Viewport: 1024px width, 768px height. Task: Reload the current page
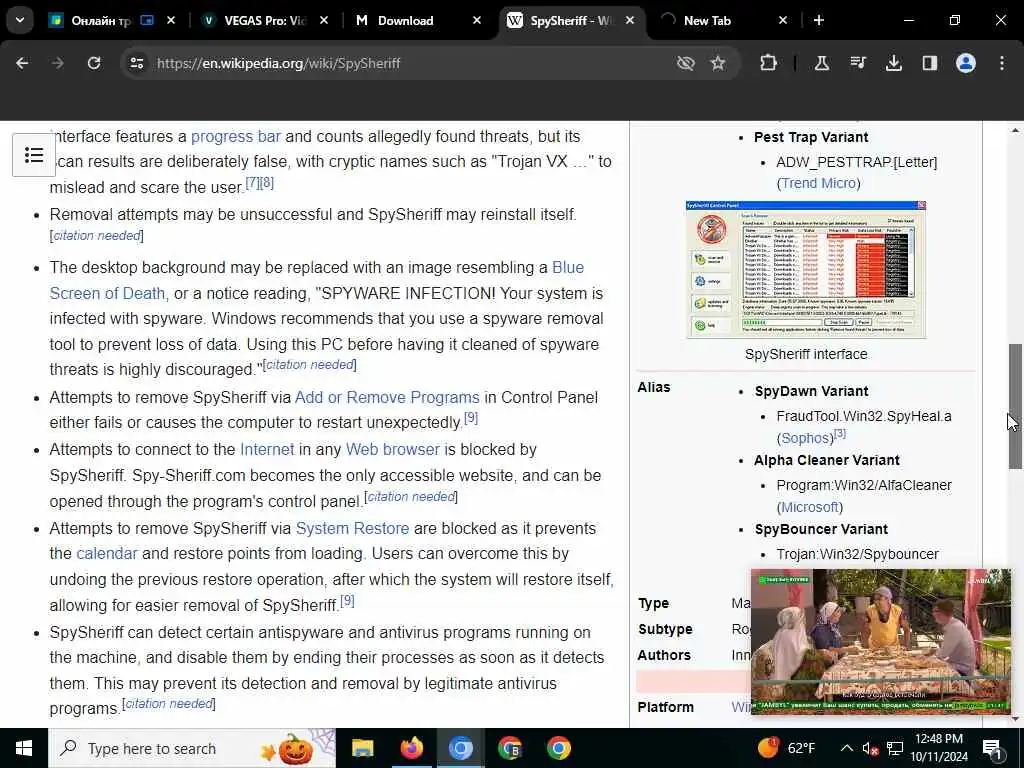pos(94,63)
